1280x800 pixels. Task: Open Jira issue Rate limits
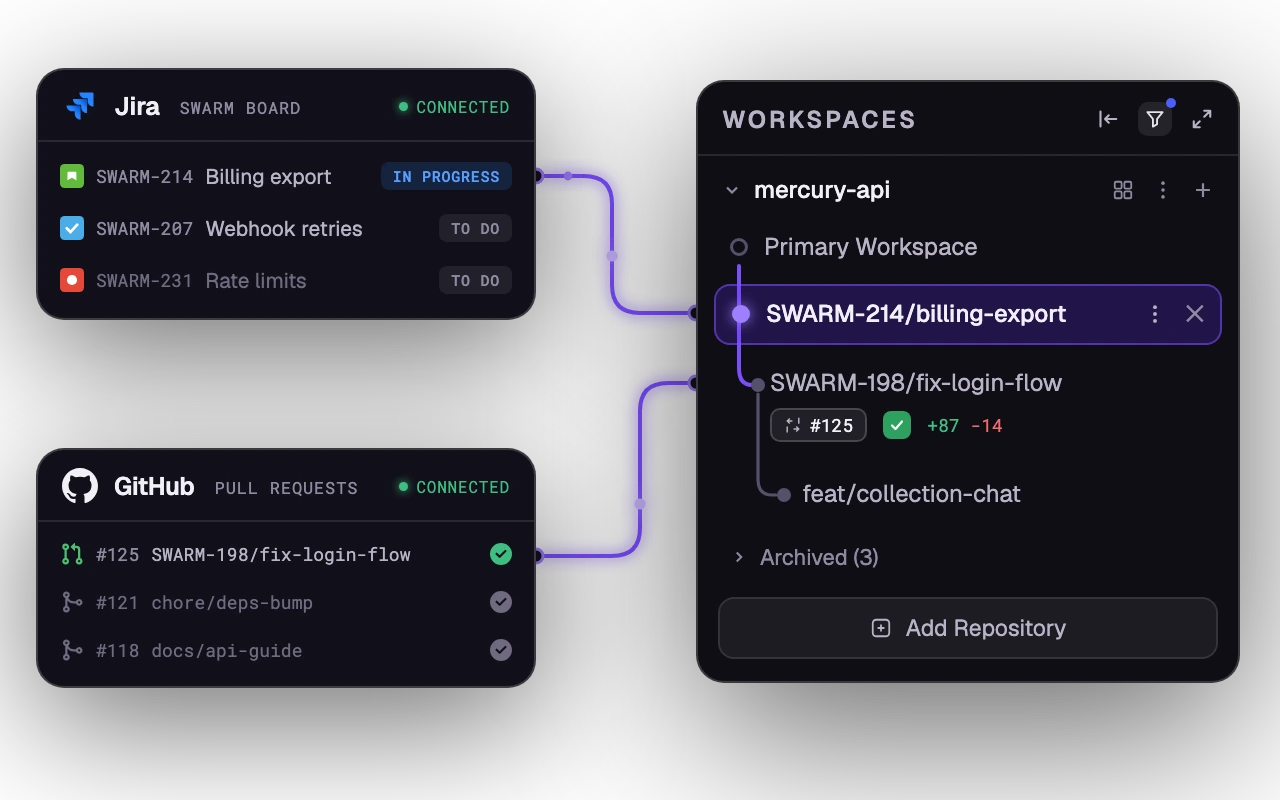click(256, 281)
